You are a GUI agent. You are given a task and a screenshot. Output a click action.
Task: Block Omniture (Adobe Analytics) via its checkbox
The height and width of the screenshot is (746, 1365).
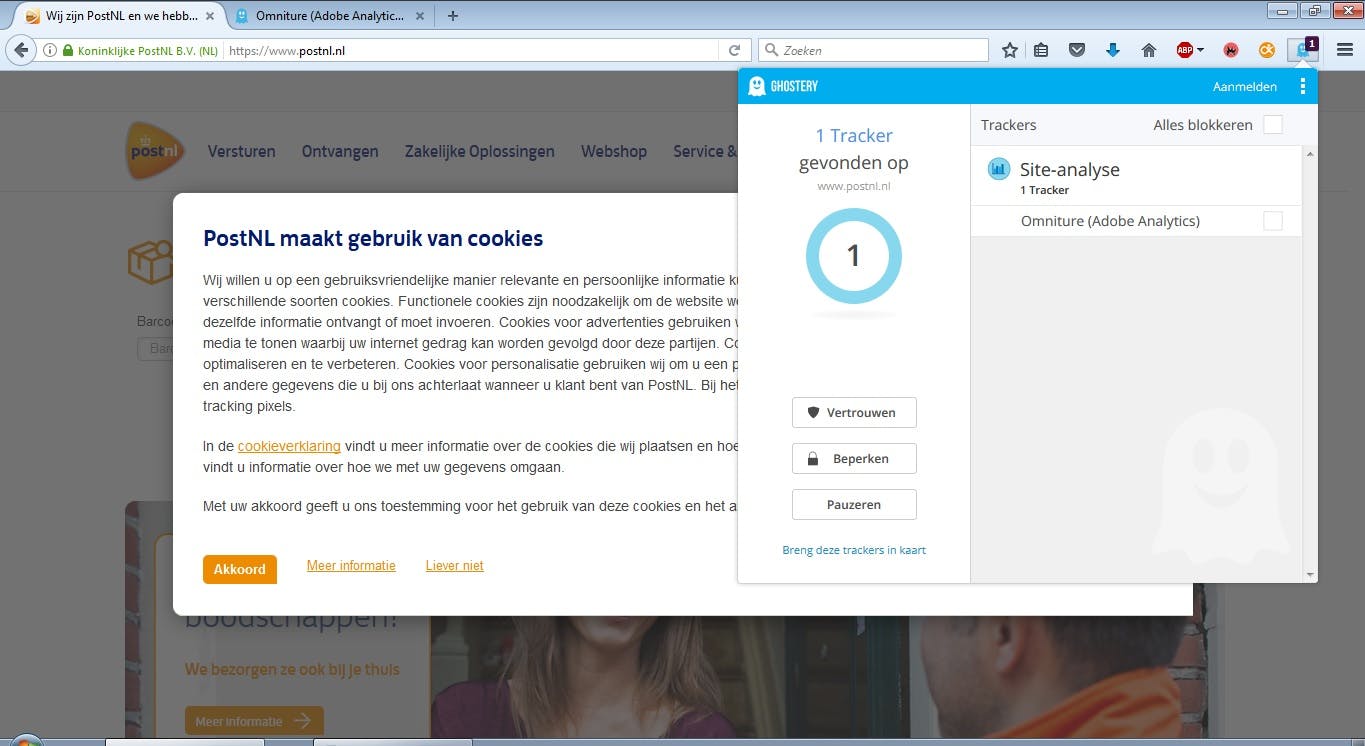click(x=1273, y=221)
